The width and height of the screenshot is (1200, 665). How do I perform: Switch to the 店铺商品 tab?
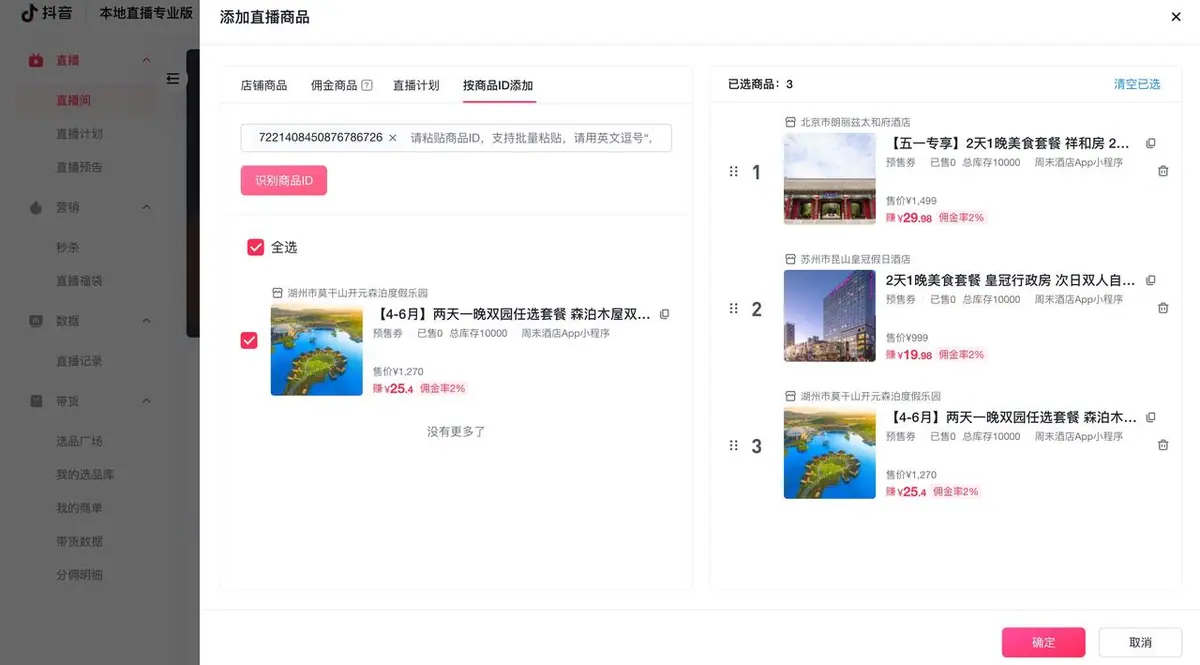[264, 85]
